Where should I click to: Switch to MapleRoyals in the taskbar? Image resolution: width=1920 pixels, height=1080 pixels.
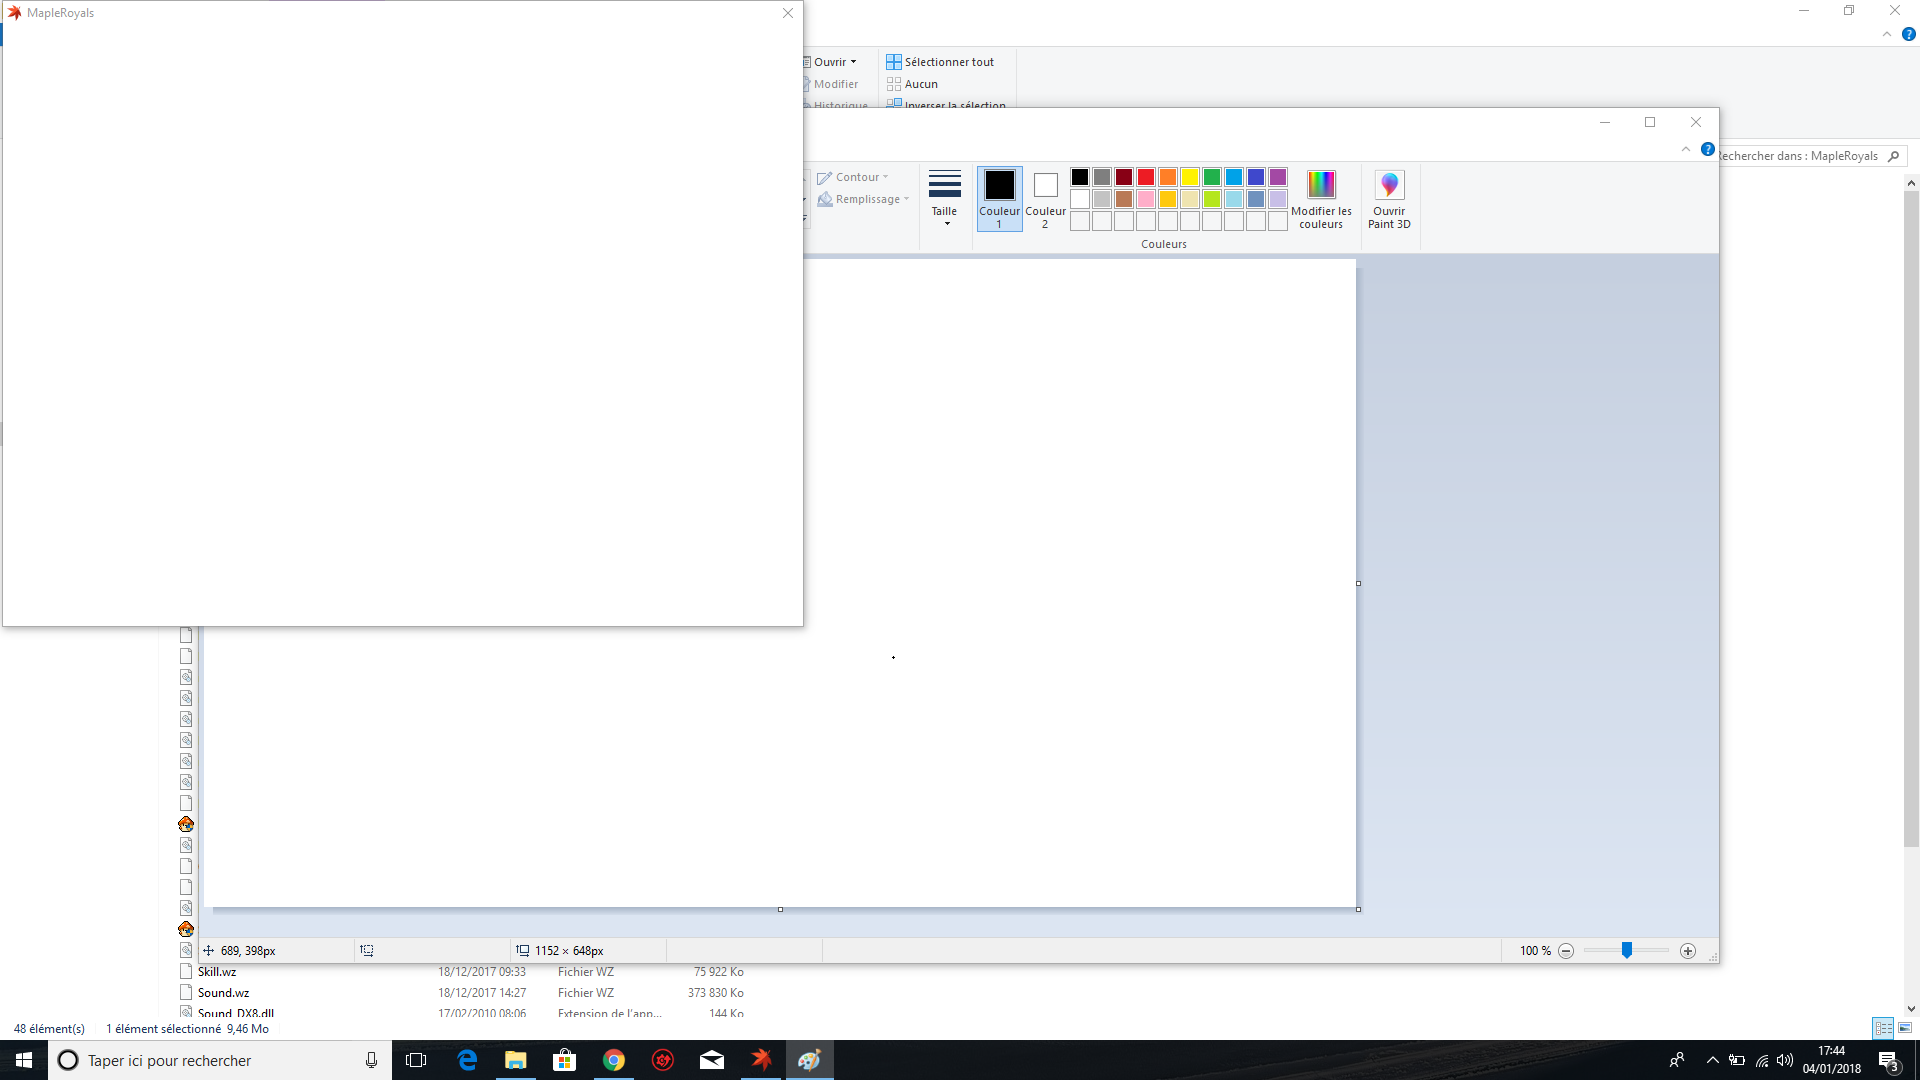pyautogui.click(x=761, y=1060)
